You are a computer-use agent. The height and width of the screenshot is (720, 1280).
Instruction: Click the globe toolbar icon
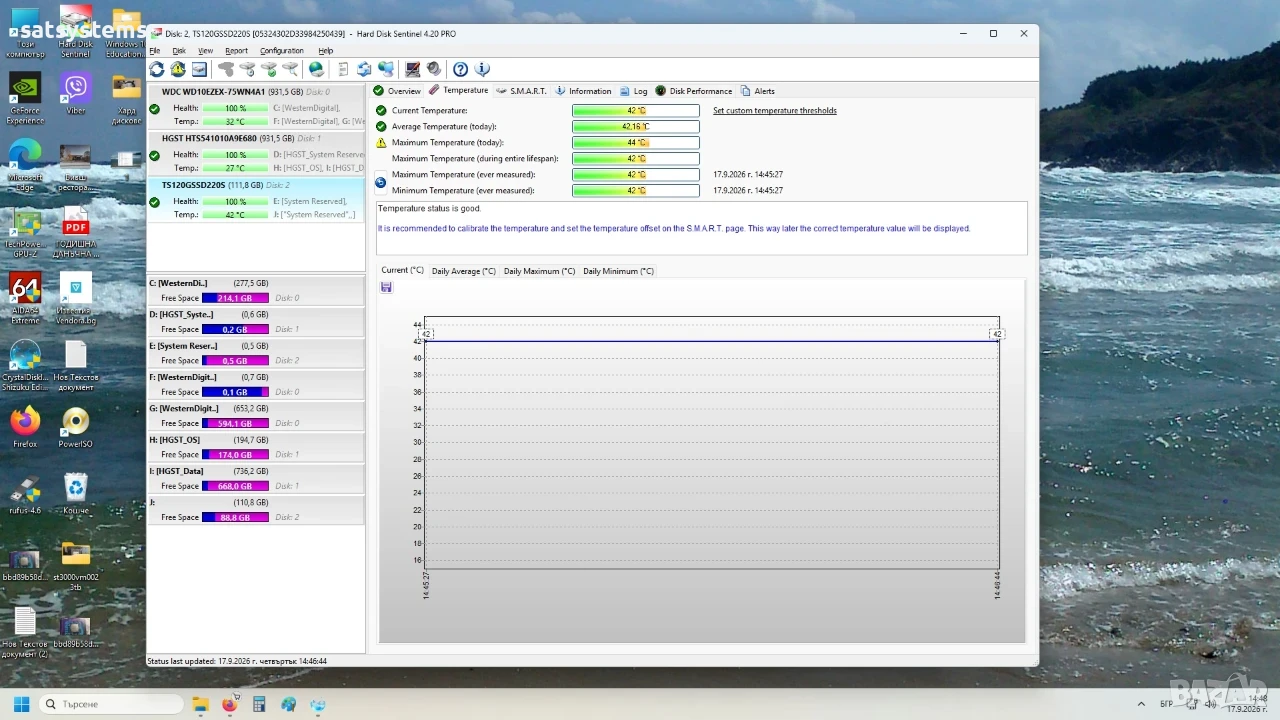(316, 69)
